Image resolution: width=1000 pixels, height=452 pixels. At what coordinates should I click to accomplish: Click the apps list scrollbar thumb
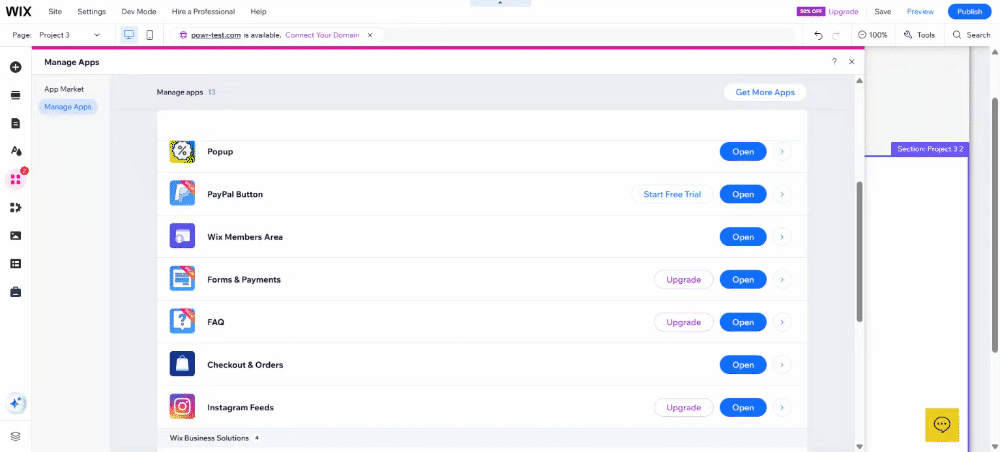[x=859, y=251]
